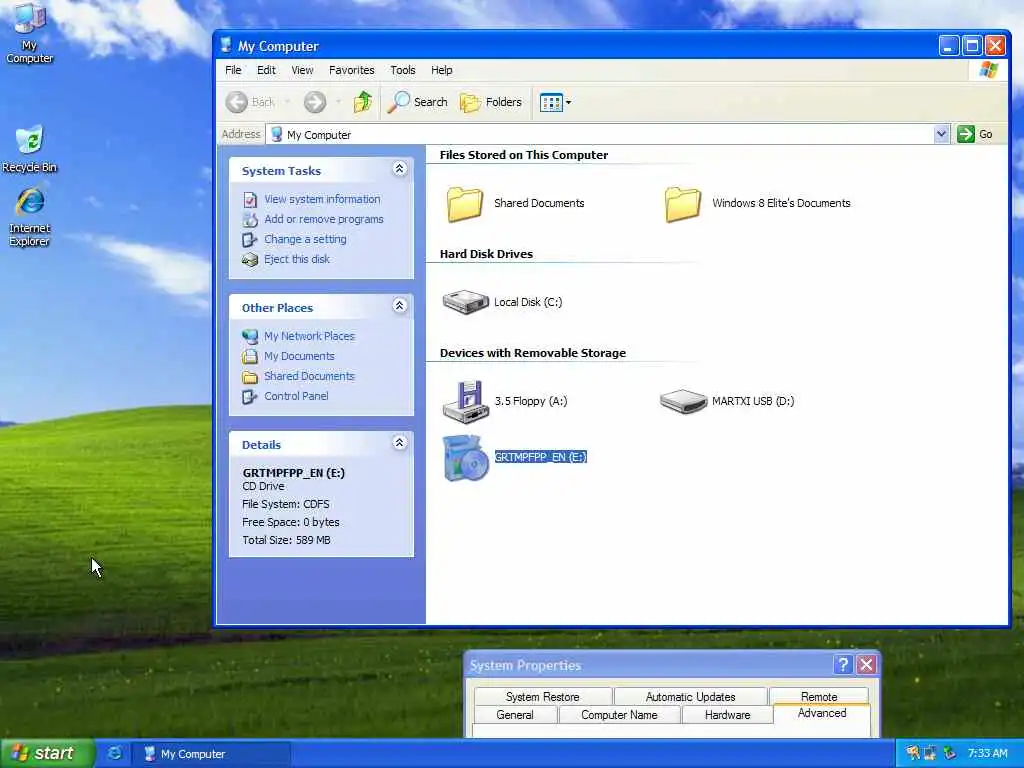The height and width of the screenshot is (768, 1024).
Task: Go to My Documents link
Action: click(x=299, y=356)
